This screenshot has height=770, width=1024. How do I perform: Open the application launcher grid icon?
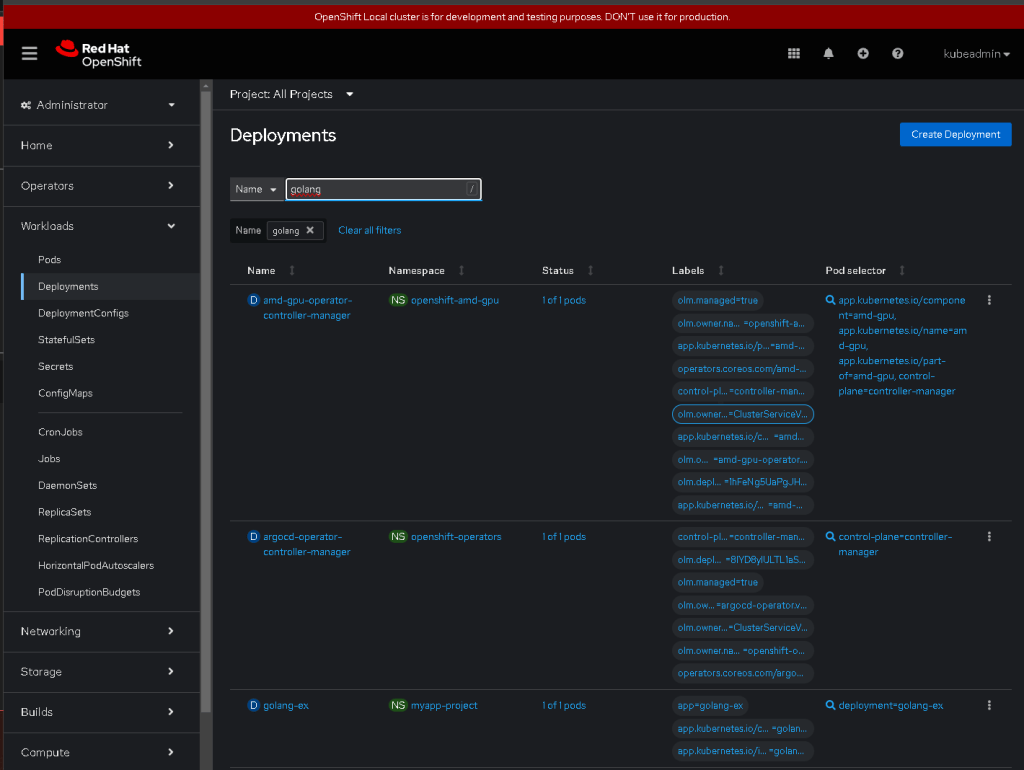coord(793,54)
